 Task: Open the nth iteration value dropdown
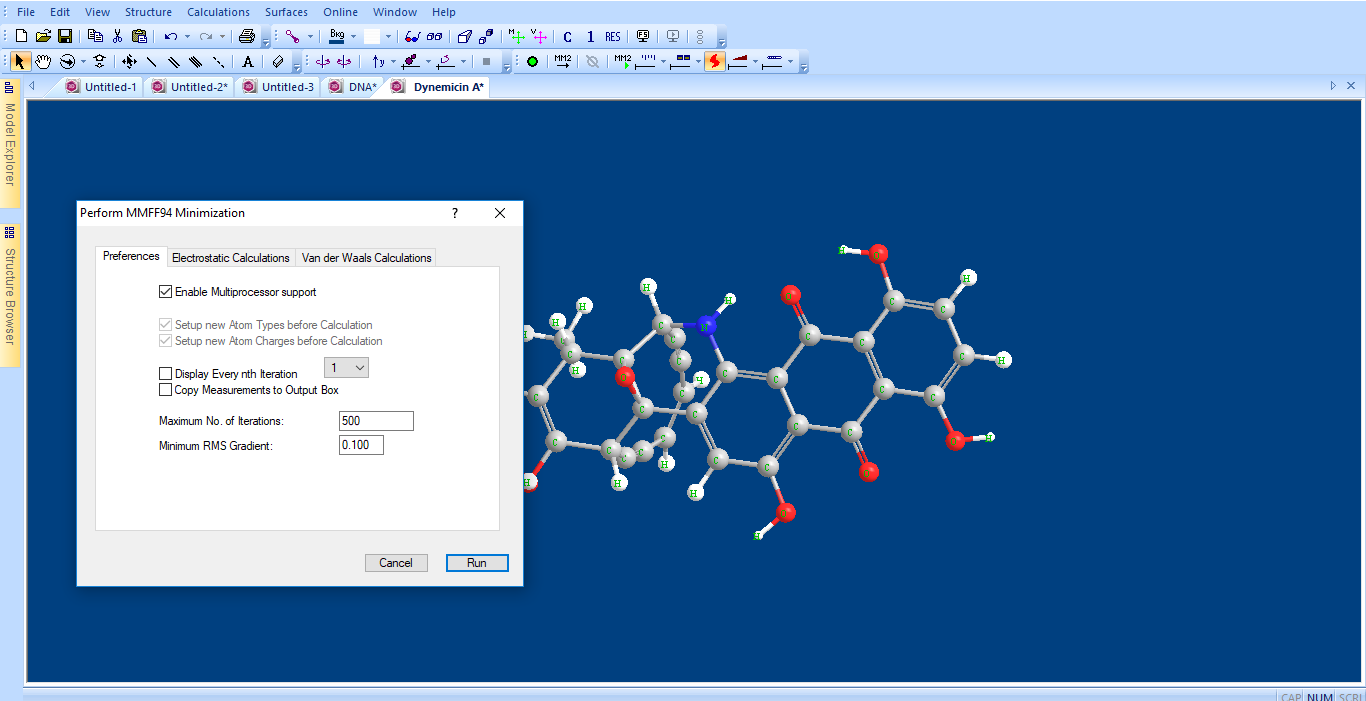(360, 368)
